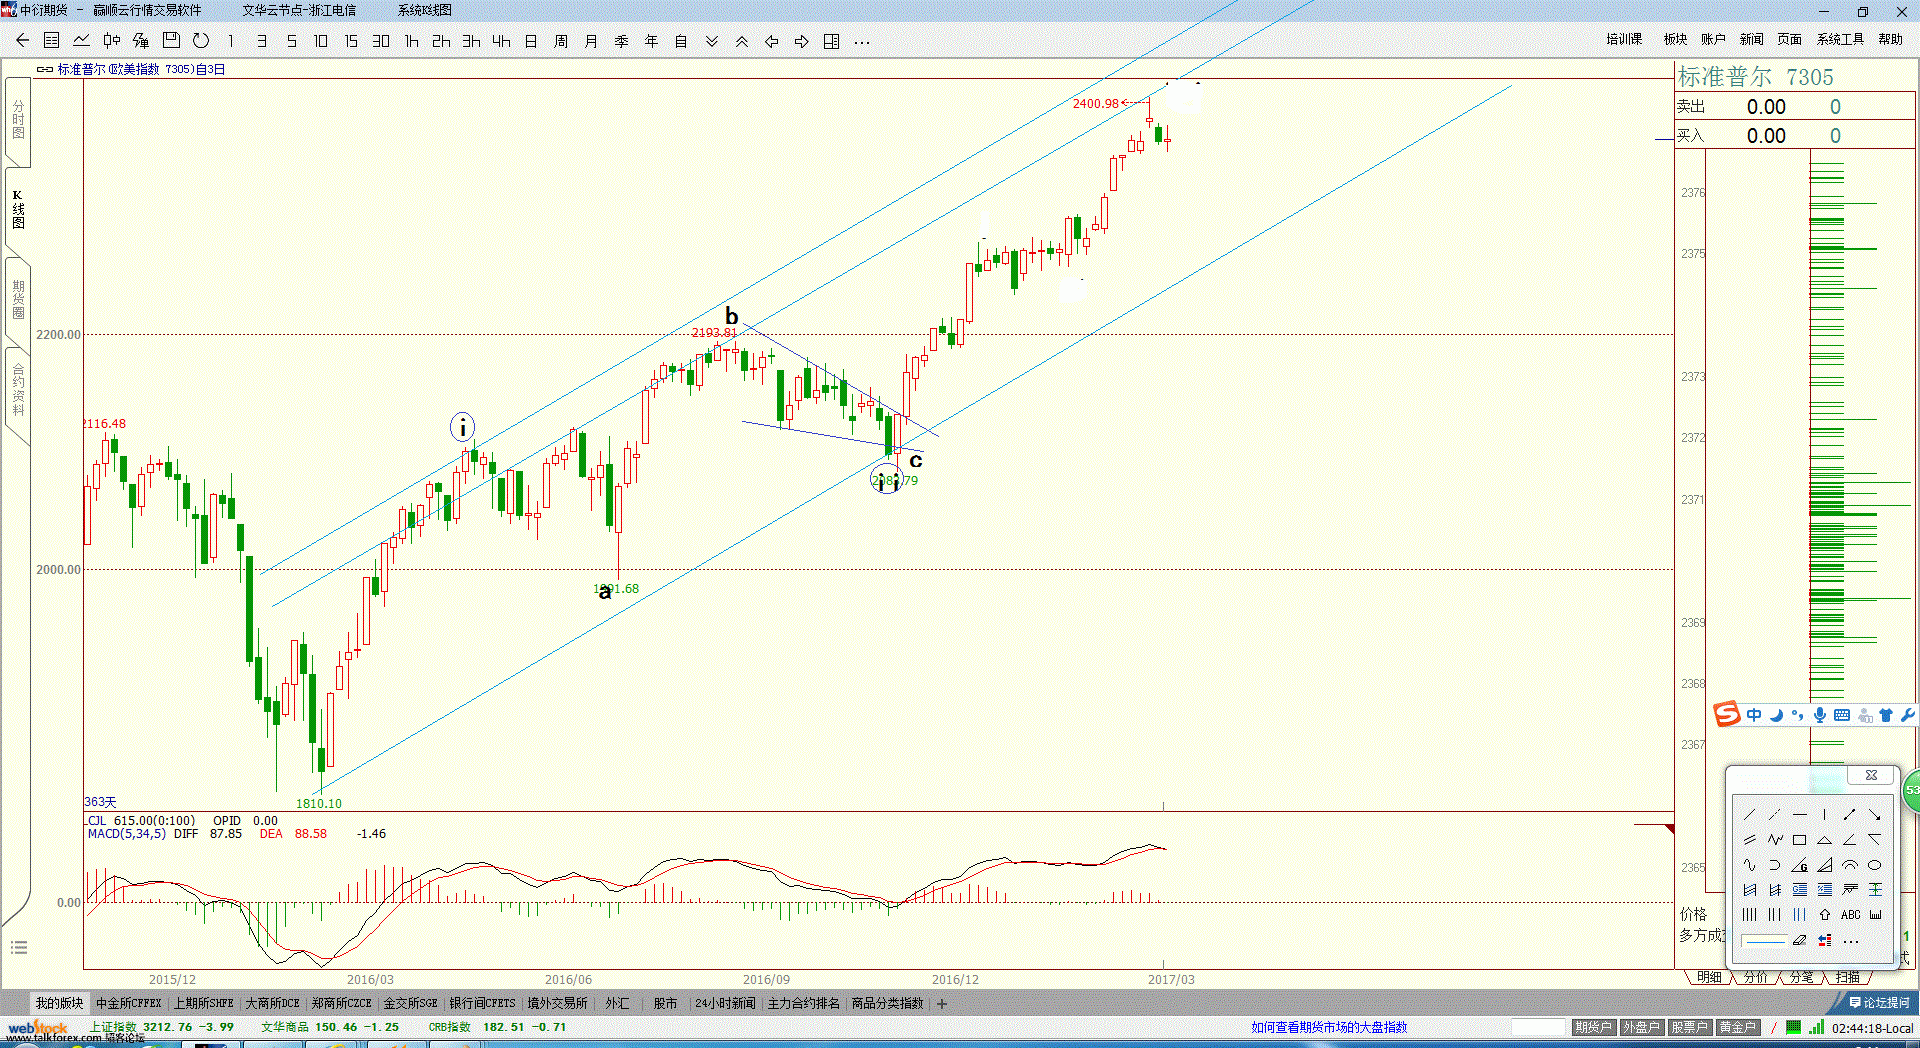Refresh the chart with circular arrow icon
Viewport: 1920px width, 1048px height.
(201, 41)
